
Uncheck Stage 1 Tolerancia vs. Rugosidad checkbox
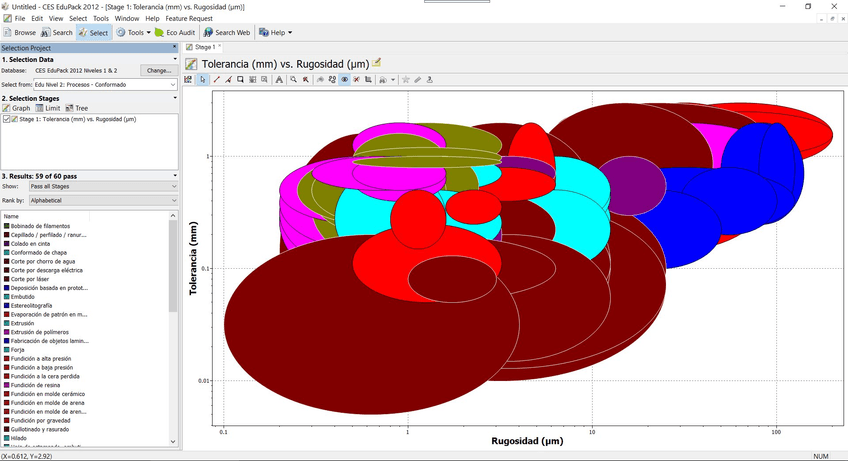click(7, 119)
